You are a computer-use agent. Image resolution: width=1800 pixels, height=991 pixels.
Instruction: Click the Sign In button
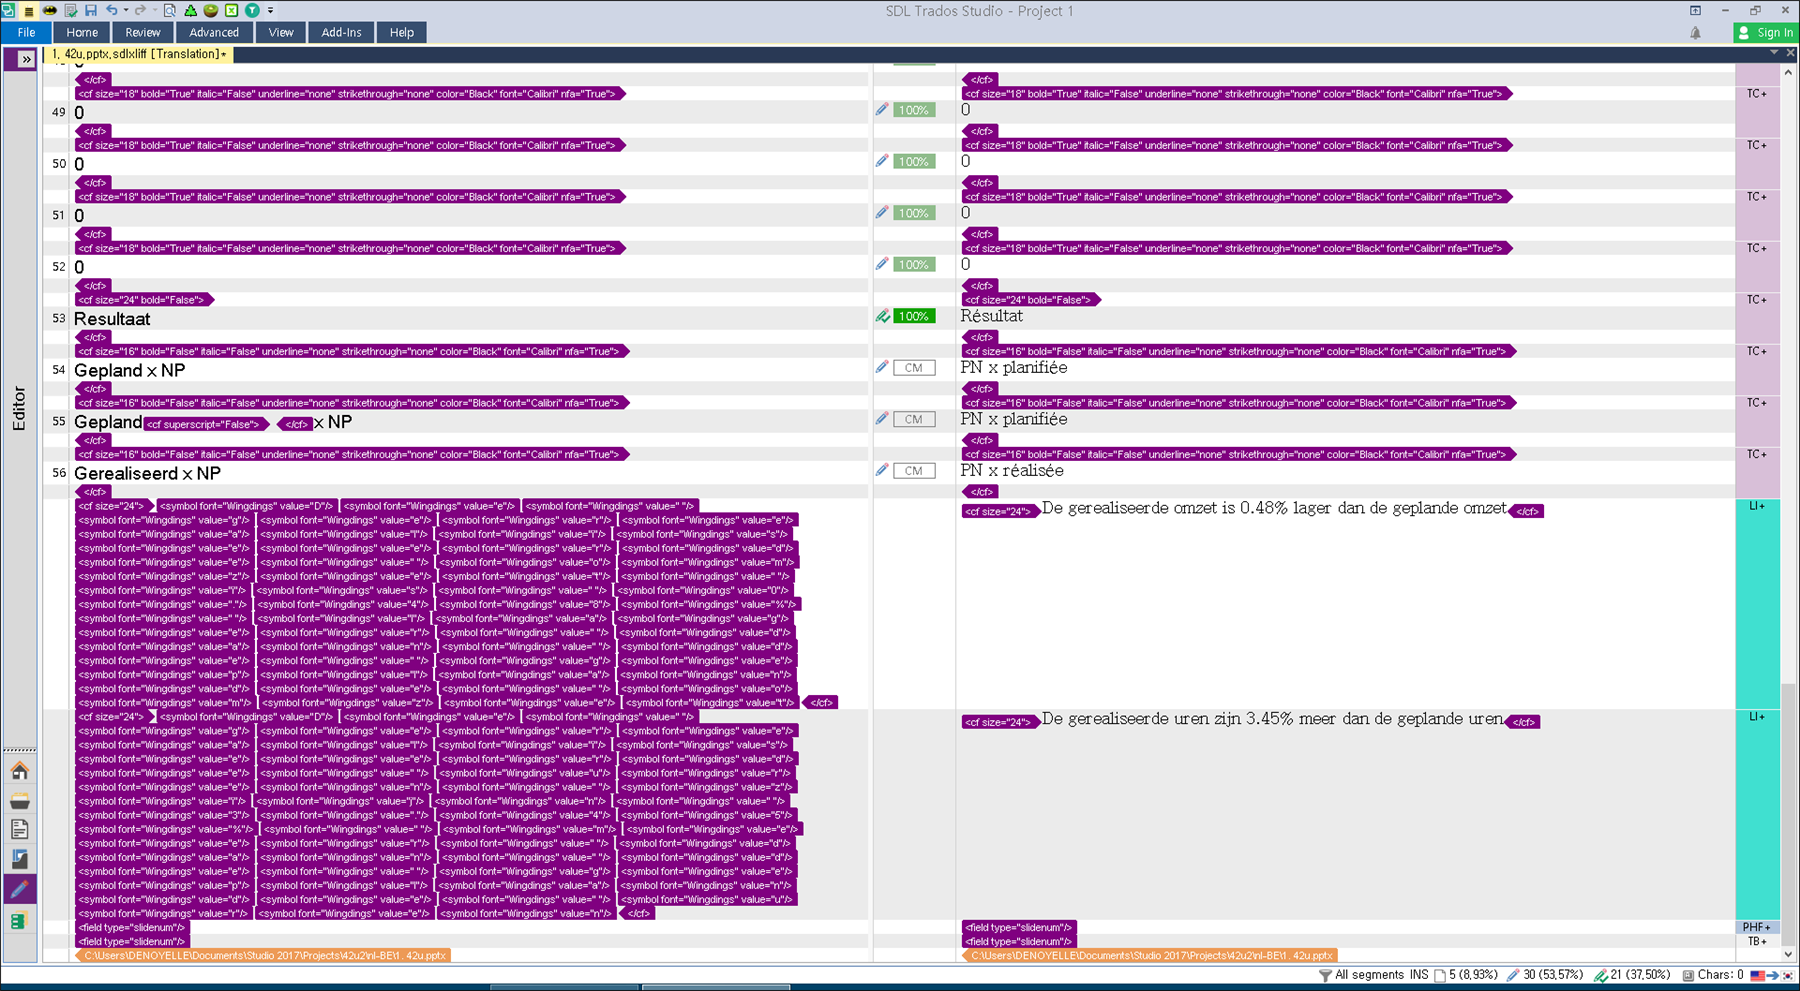tap(1766, 32)
